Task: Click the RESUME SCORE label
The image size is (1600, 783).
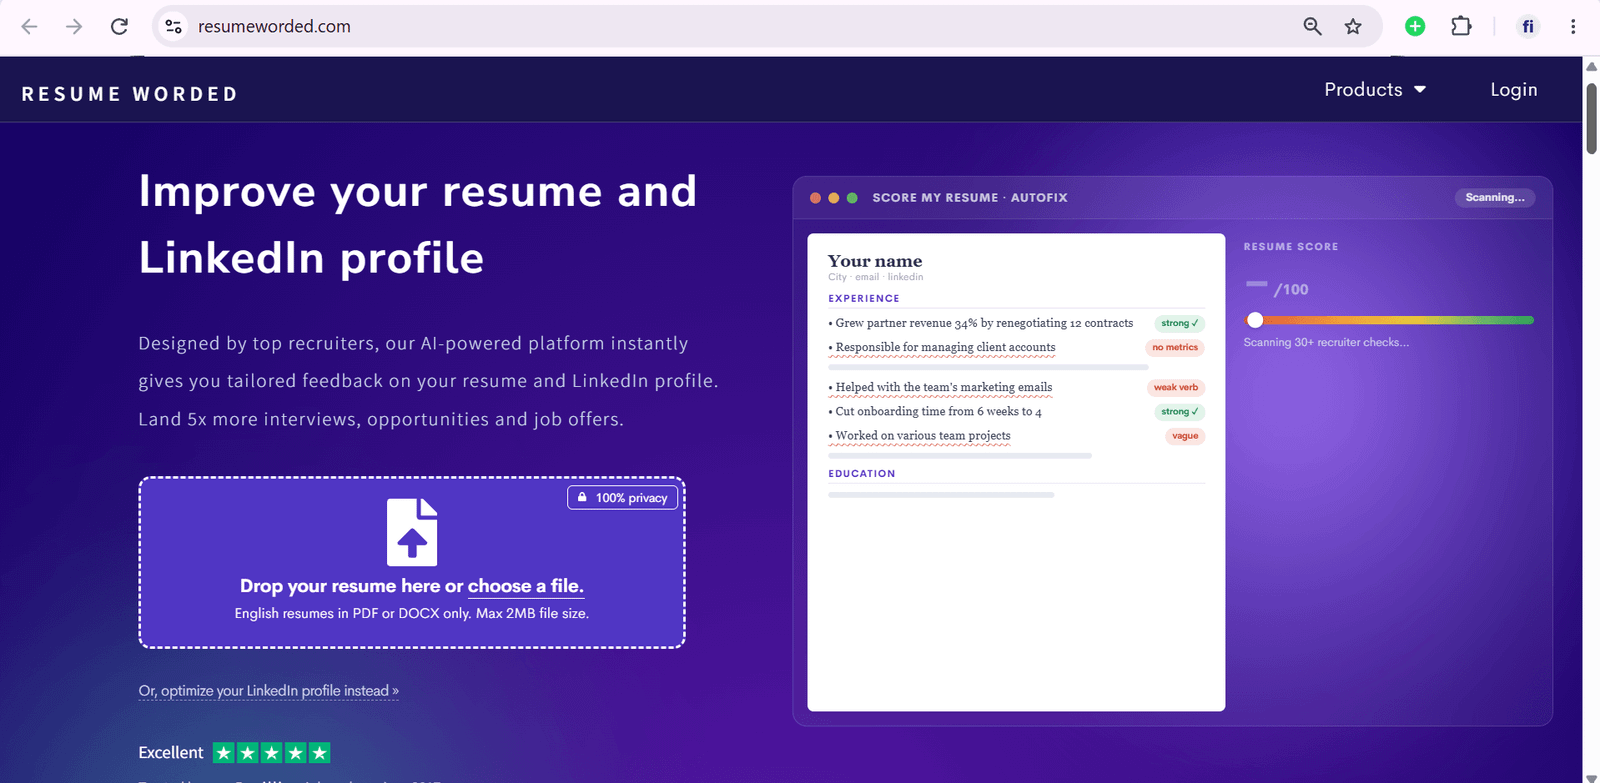Action: tap(1291, 246)
